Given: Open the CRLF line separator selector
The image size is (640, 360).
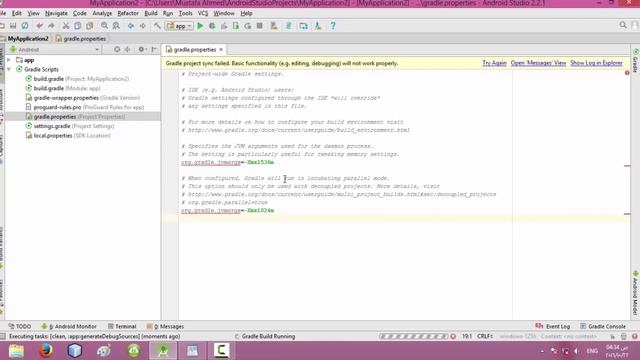Looking at the screenshot, I should (485, 336).
